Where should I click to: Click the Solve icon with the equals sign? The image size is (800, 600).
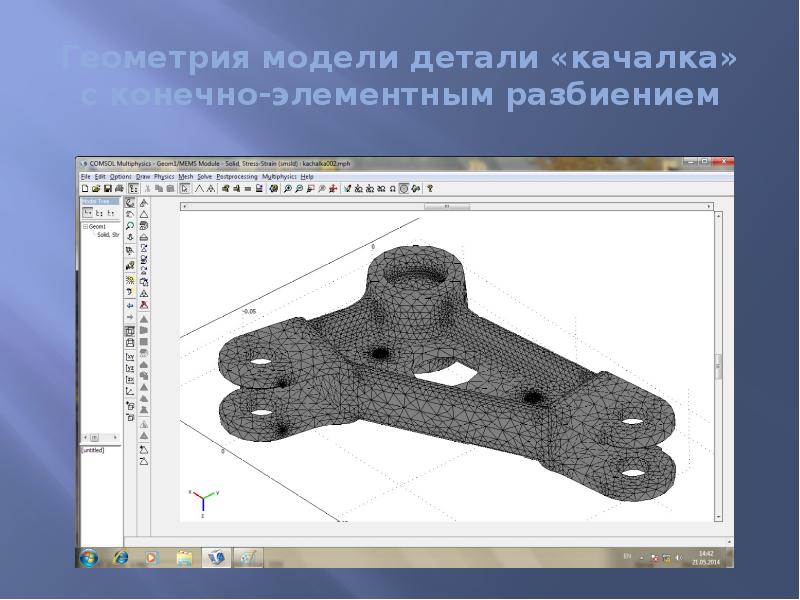(249, 187)
